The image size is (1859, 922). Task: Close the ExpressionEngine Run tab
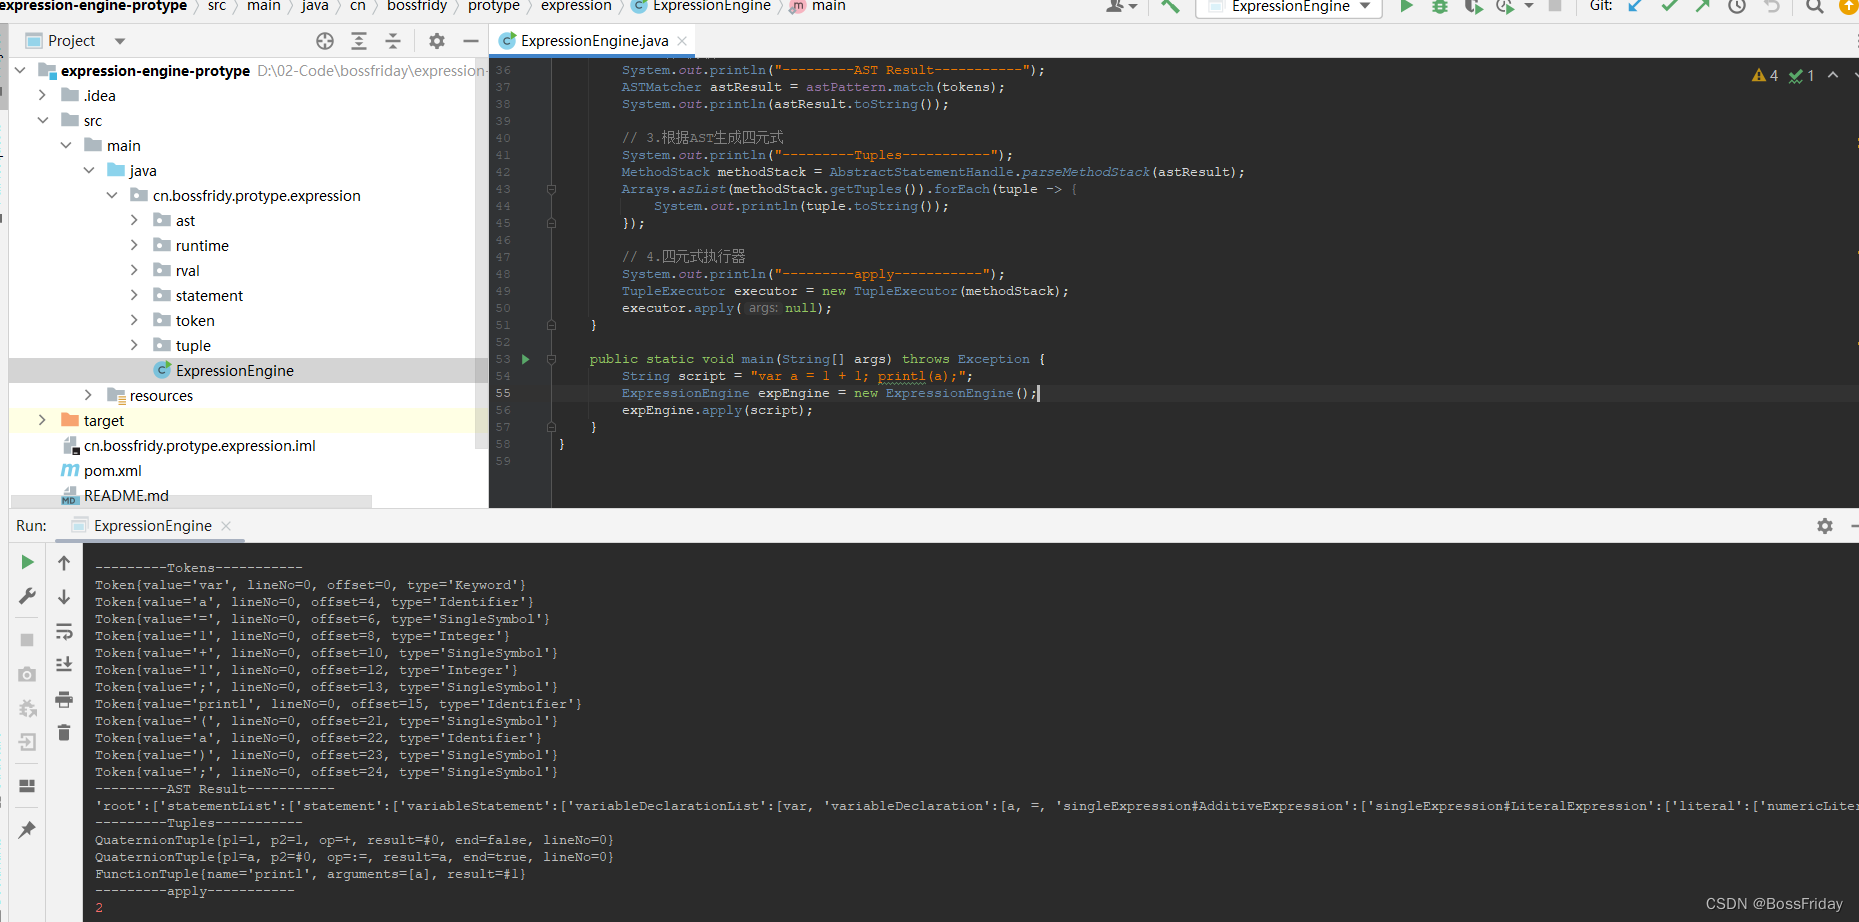(x=226, y=526)
